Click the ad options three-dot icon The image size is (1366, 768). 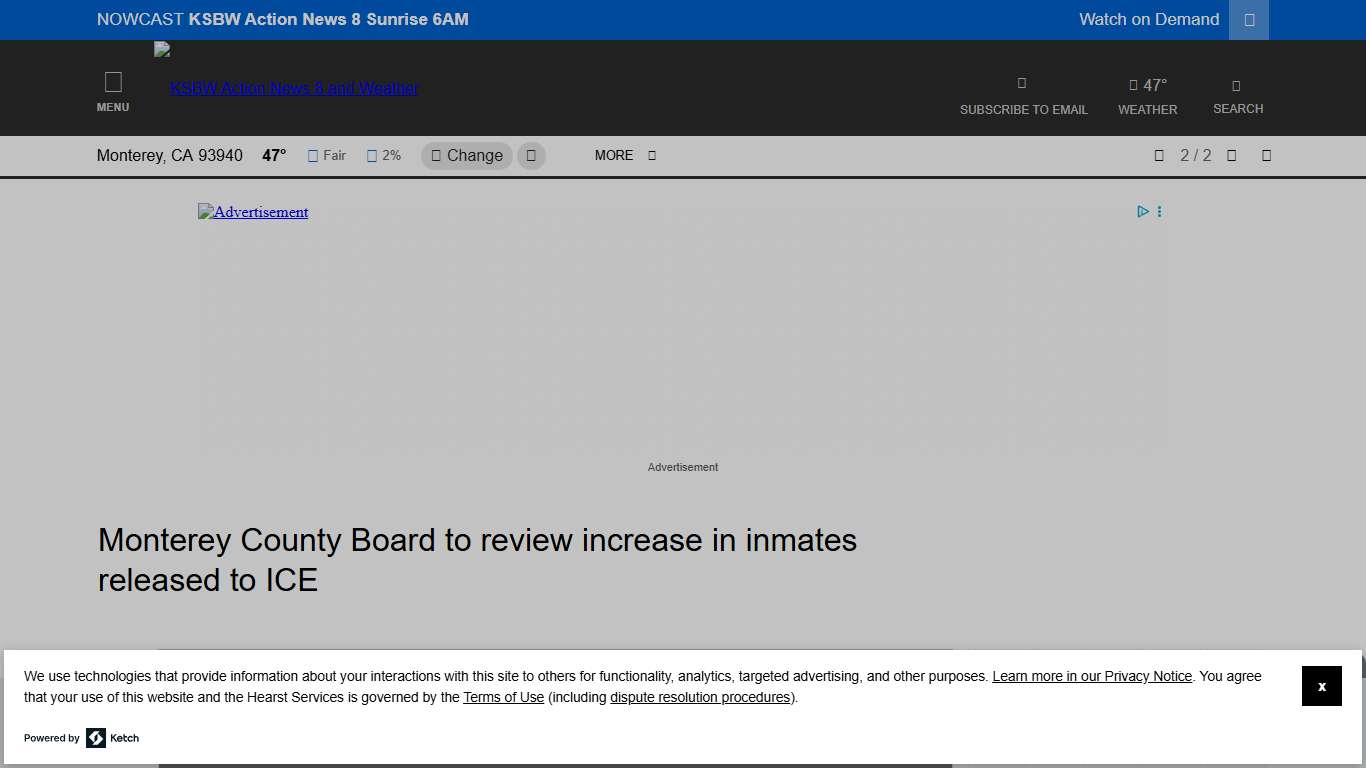[x=1159, y=211]
